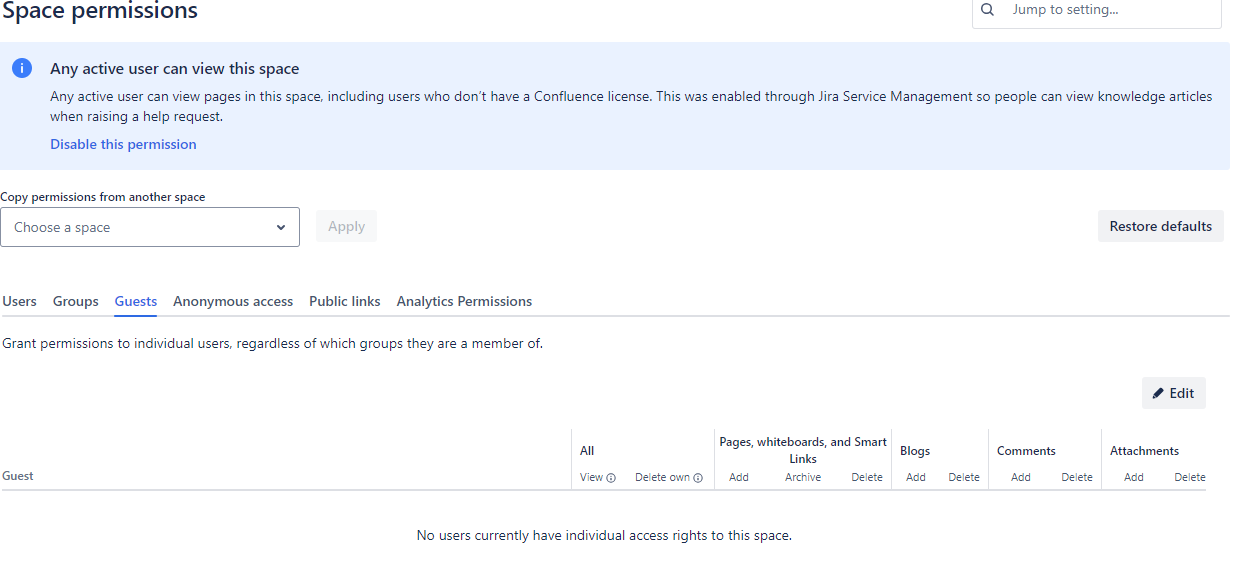
Task: Click 'Any active user can view this space' title
Action: pyautogui.click(x=175, y=69)
